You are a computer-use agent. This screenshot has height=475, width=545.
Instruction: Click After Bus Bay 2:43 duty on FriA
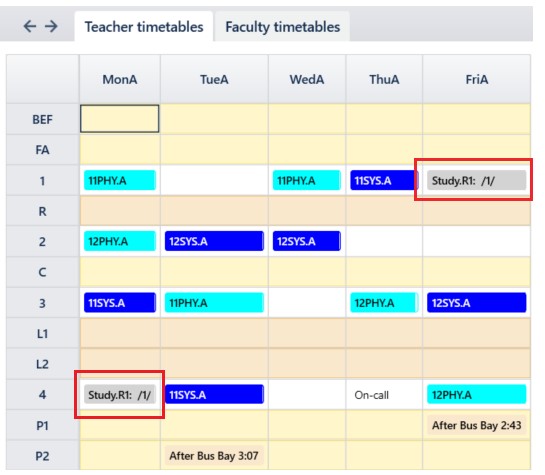point(476,425)
